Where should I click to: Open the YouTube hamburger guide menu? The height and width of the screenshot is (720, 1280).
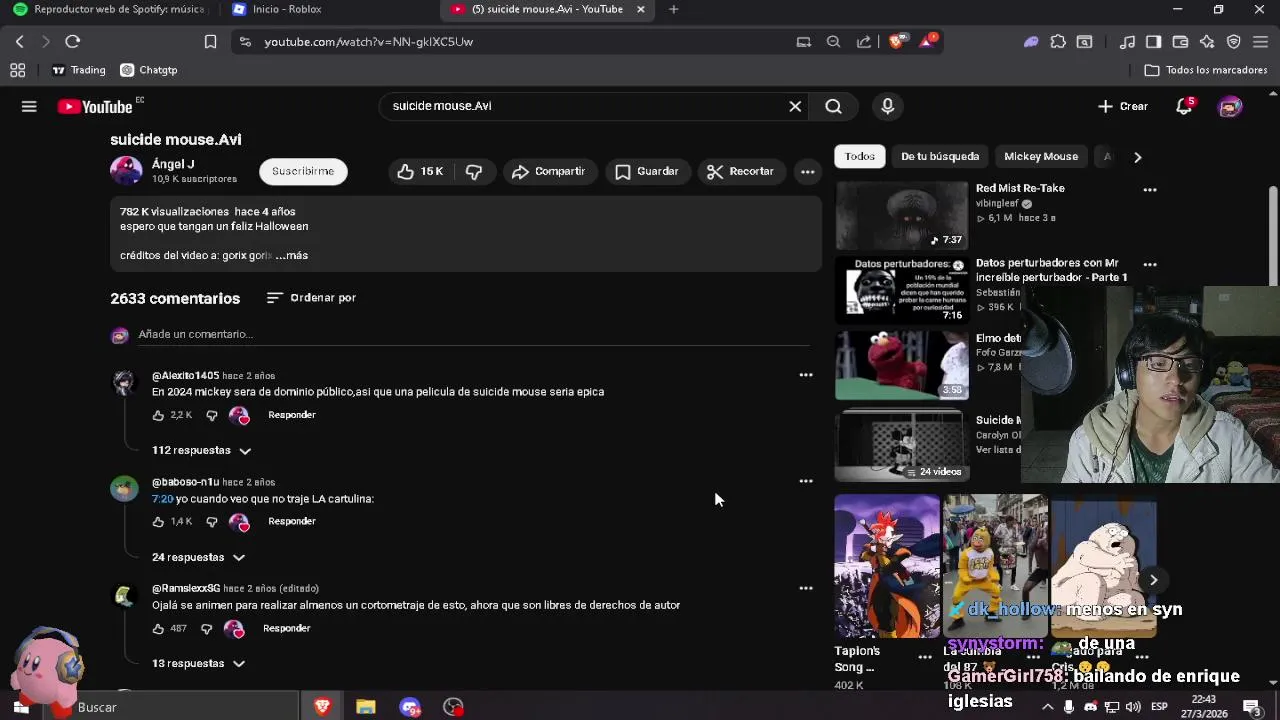(29, 106)
